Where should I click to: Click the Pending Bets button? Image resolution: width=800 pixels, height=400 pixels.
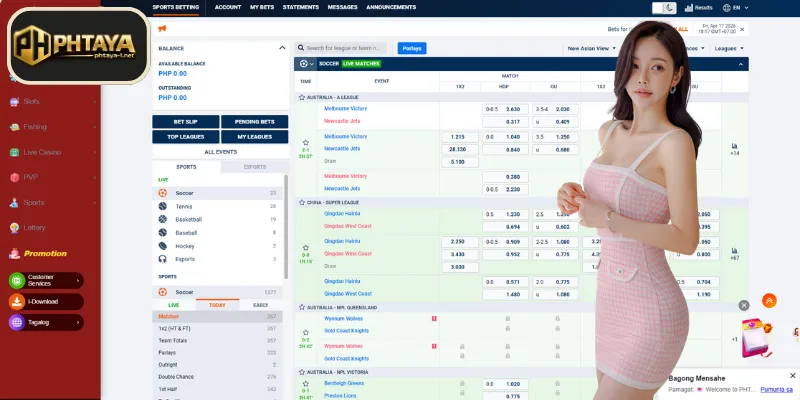pos(254,122)
